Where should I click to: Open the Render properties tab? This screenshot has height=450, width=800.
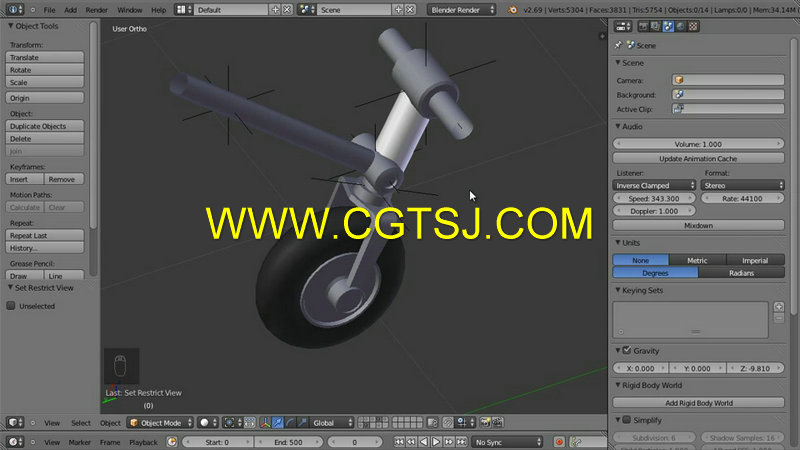[x=643, y=26]
